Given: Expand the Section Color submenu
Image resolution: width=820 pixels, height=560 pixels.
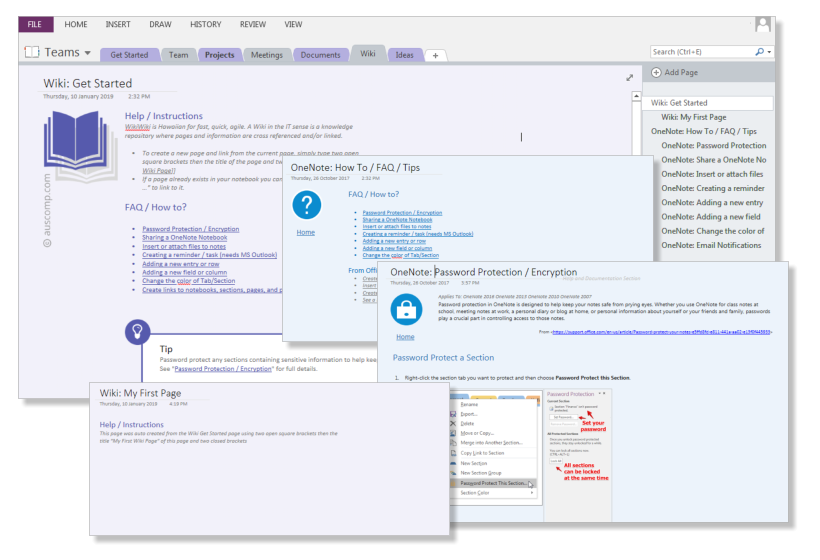Looking at the screenshot, I should click(532, 493).
